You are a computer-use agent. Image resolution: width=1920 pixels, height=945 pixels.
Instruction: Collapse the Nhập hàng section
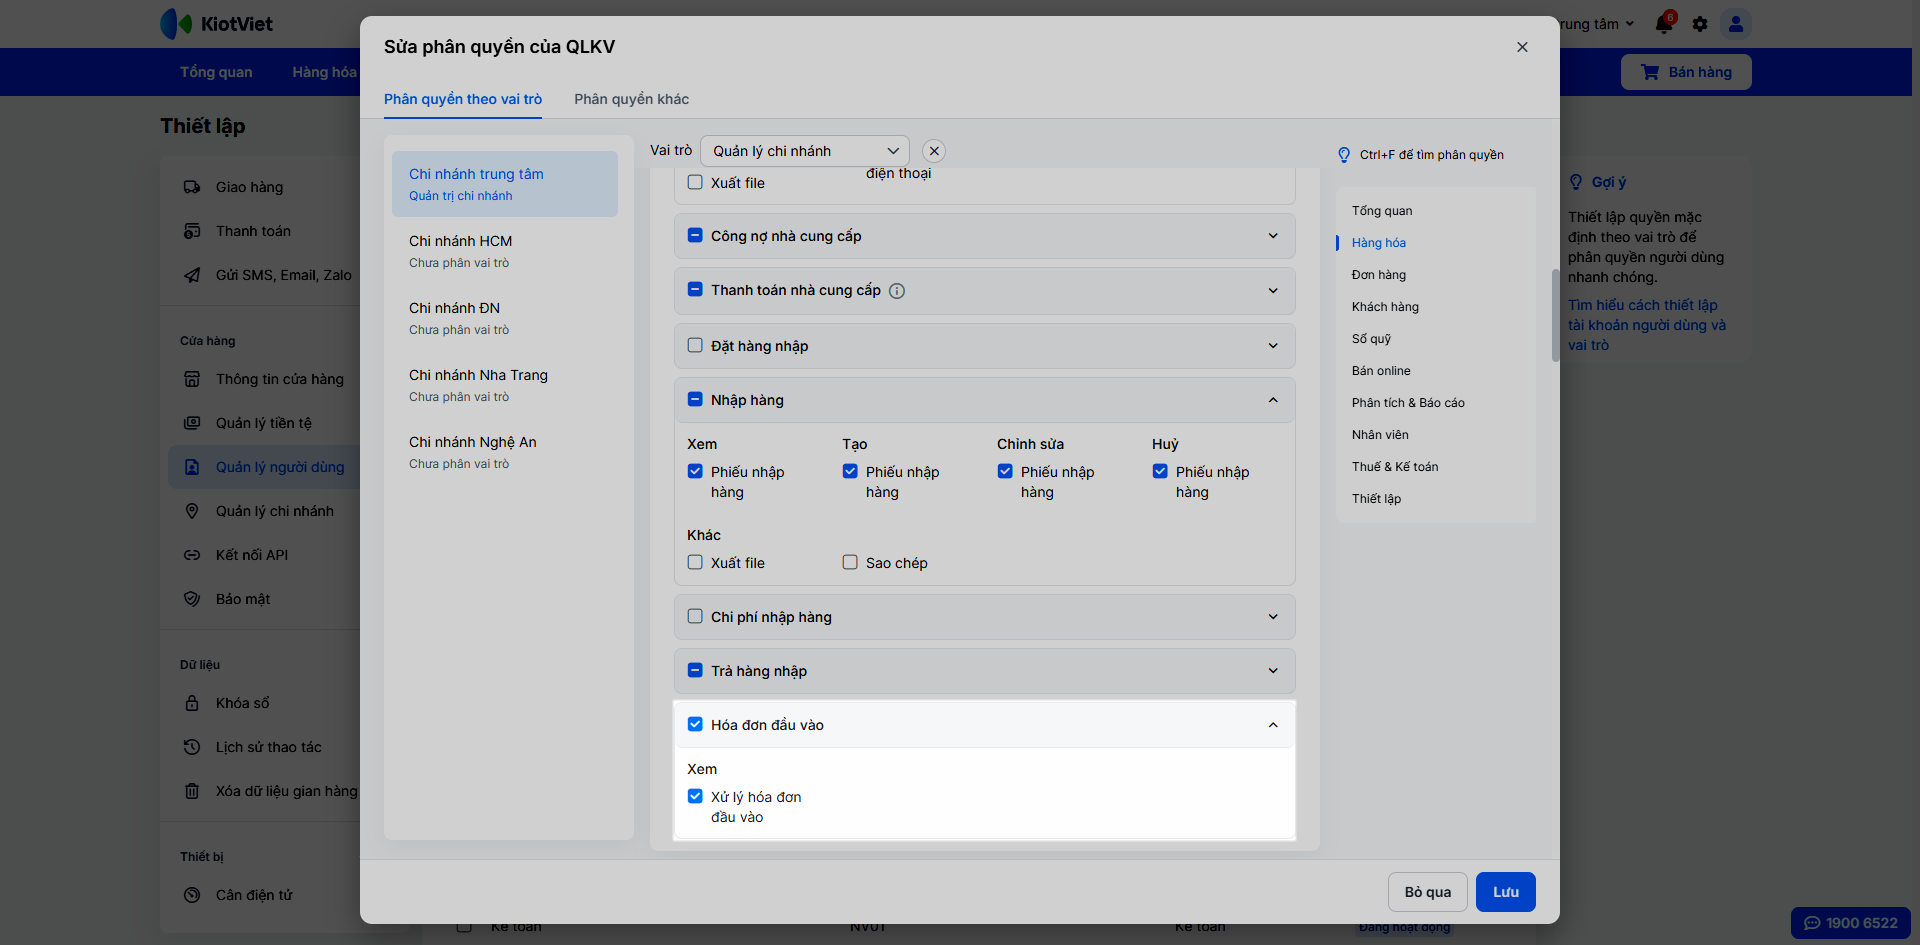[1273, 400]
